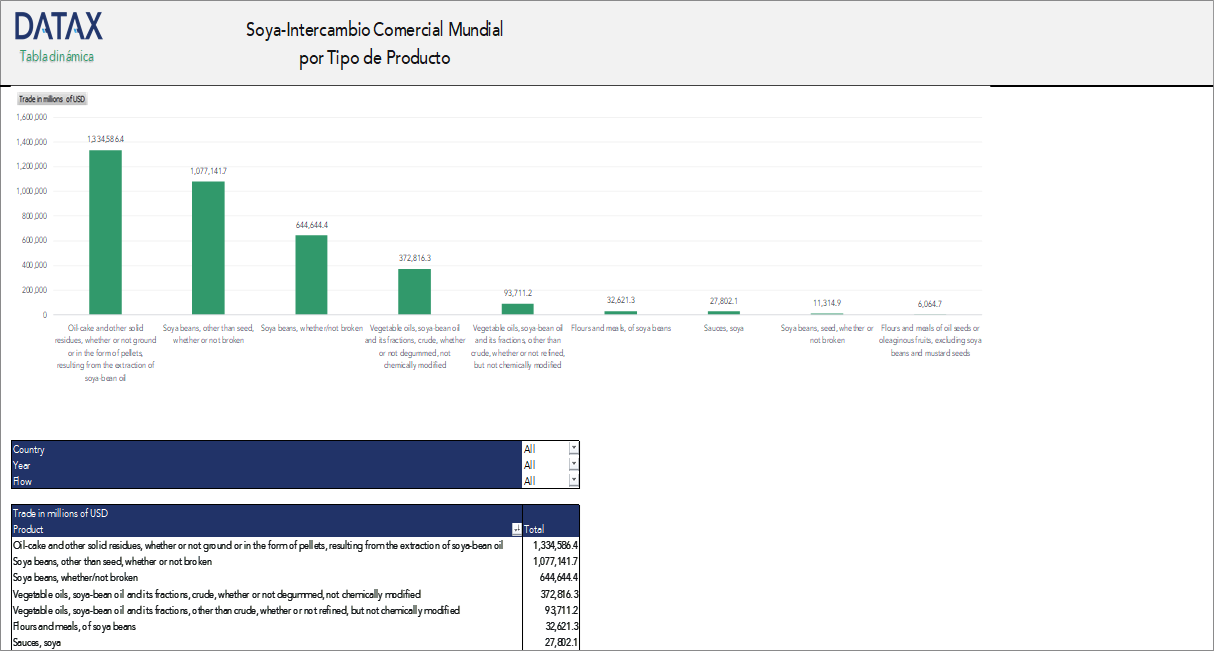The width and height of the screenshot is (1214, 651).
Task: Click the DATAX logo
Action: [x=58, y=27]
